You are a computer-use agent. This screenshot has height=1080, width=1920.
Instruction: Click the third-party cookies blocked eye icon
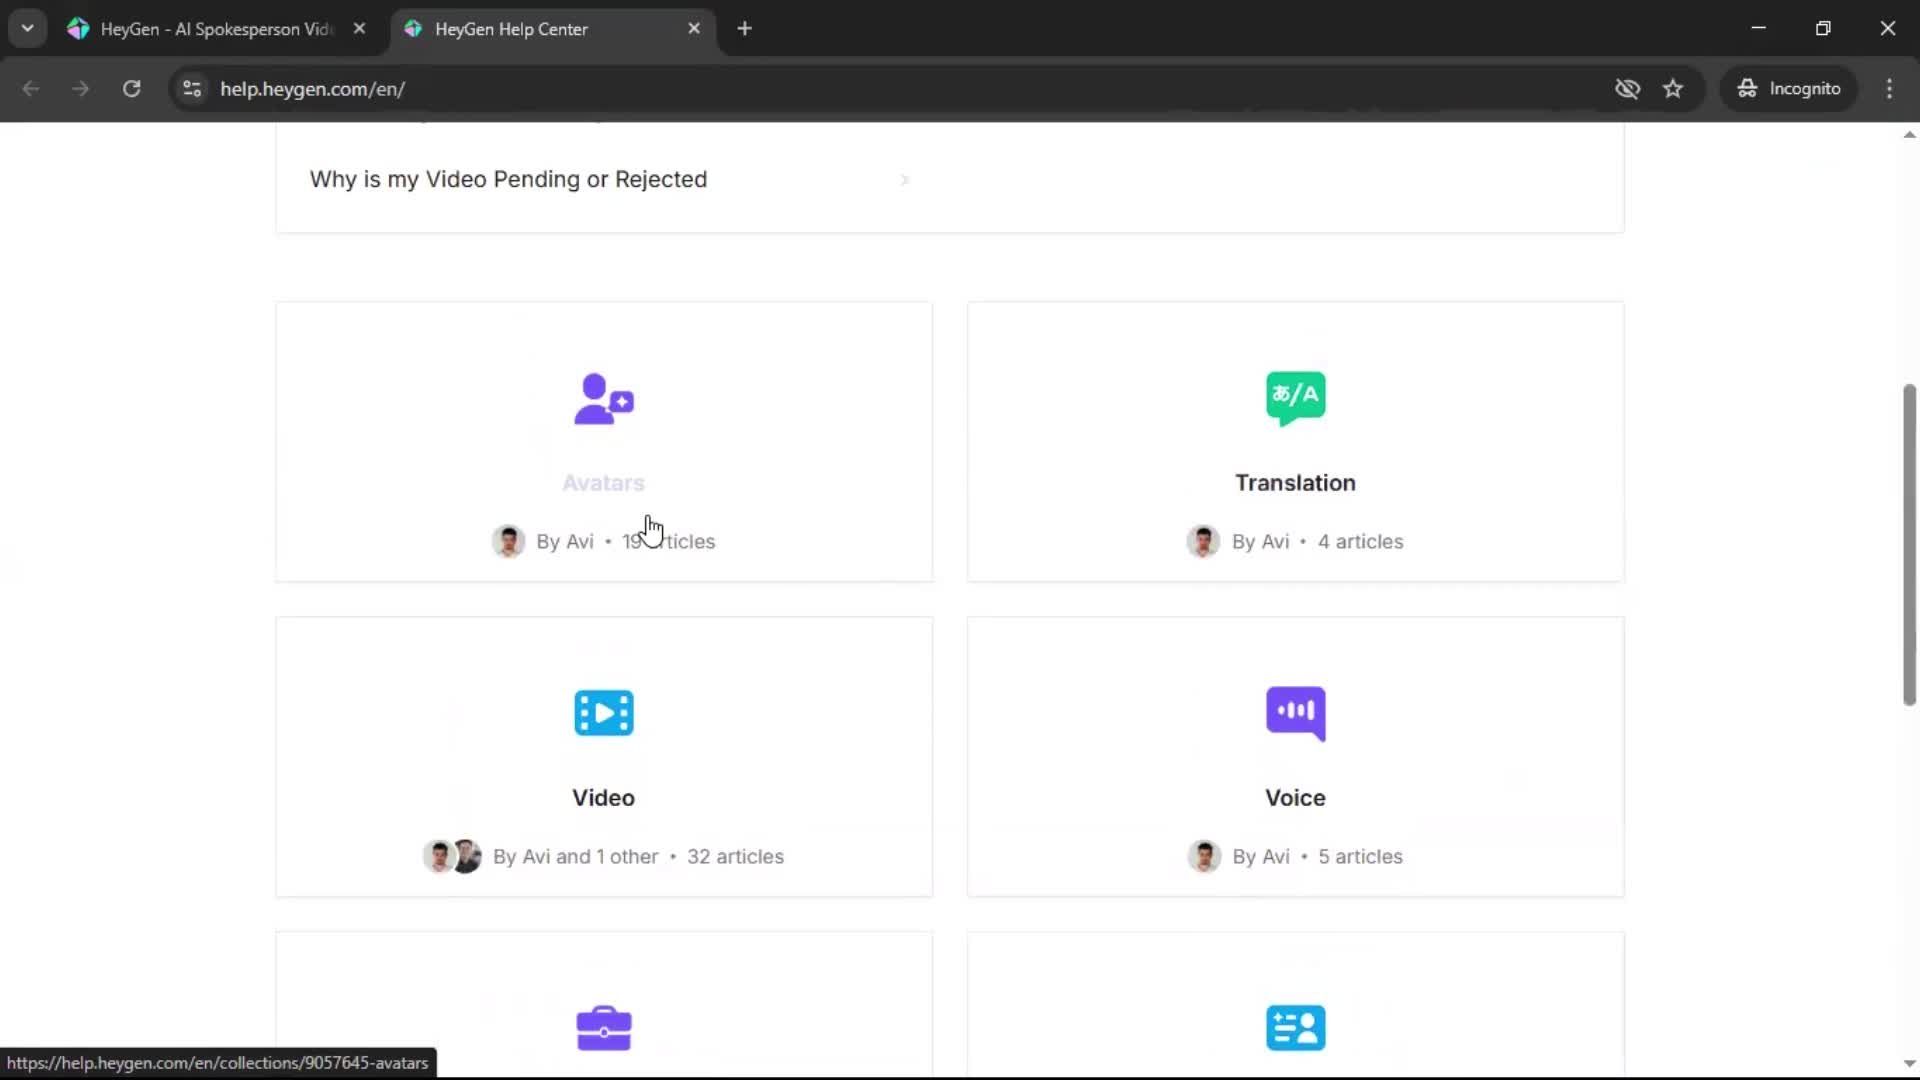coord(1627,89)
